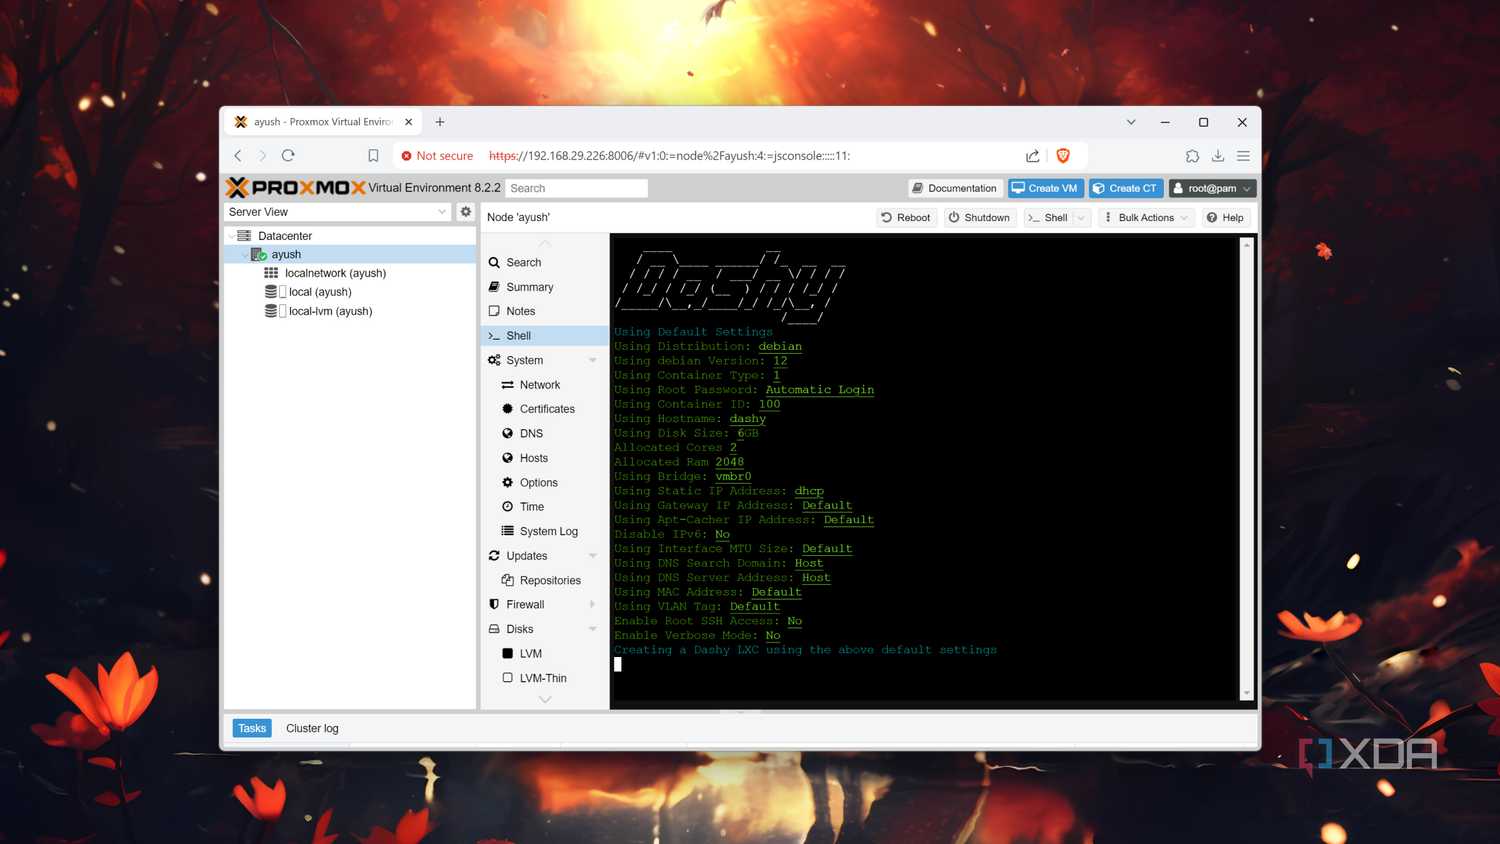
Task: Collapse the Disks section arrow
Action: click(x=593, y=629)
